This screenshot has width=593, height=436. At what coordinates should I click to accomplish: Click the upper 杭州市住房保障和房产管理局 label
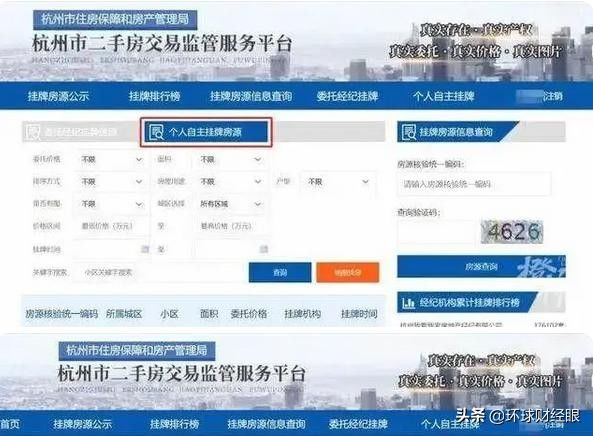115,19
